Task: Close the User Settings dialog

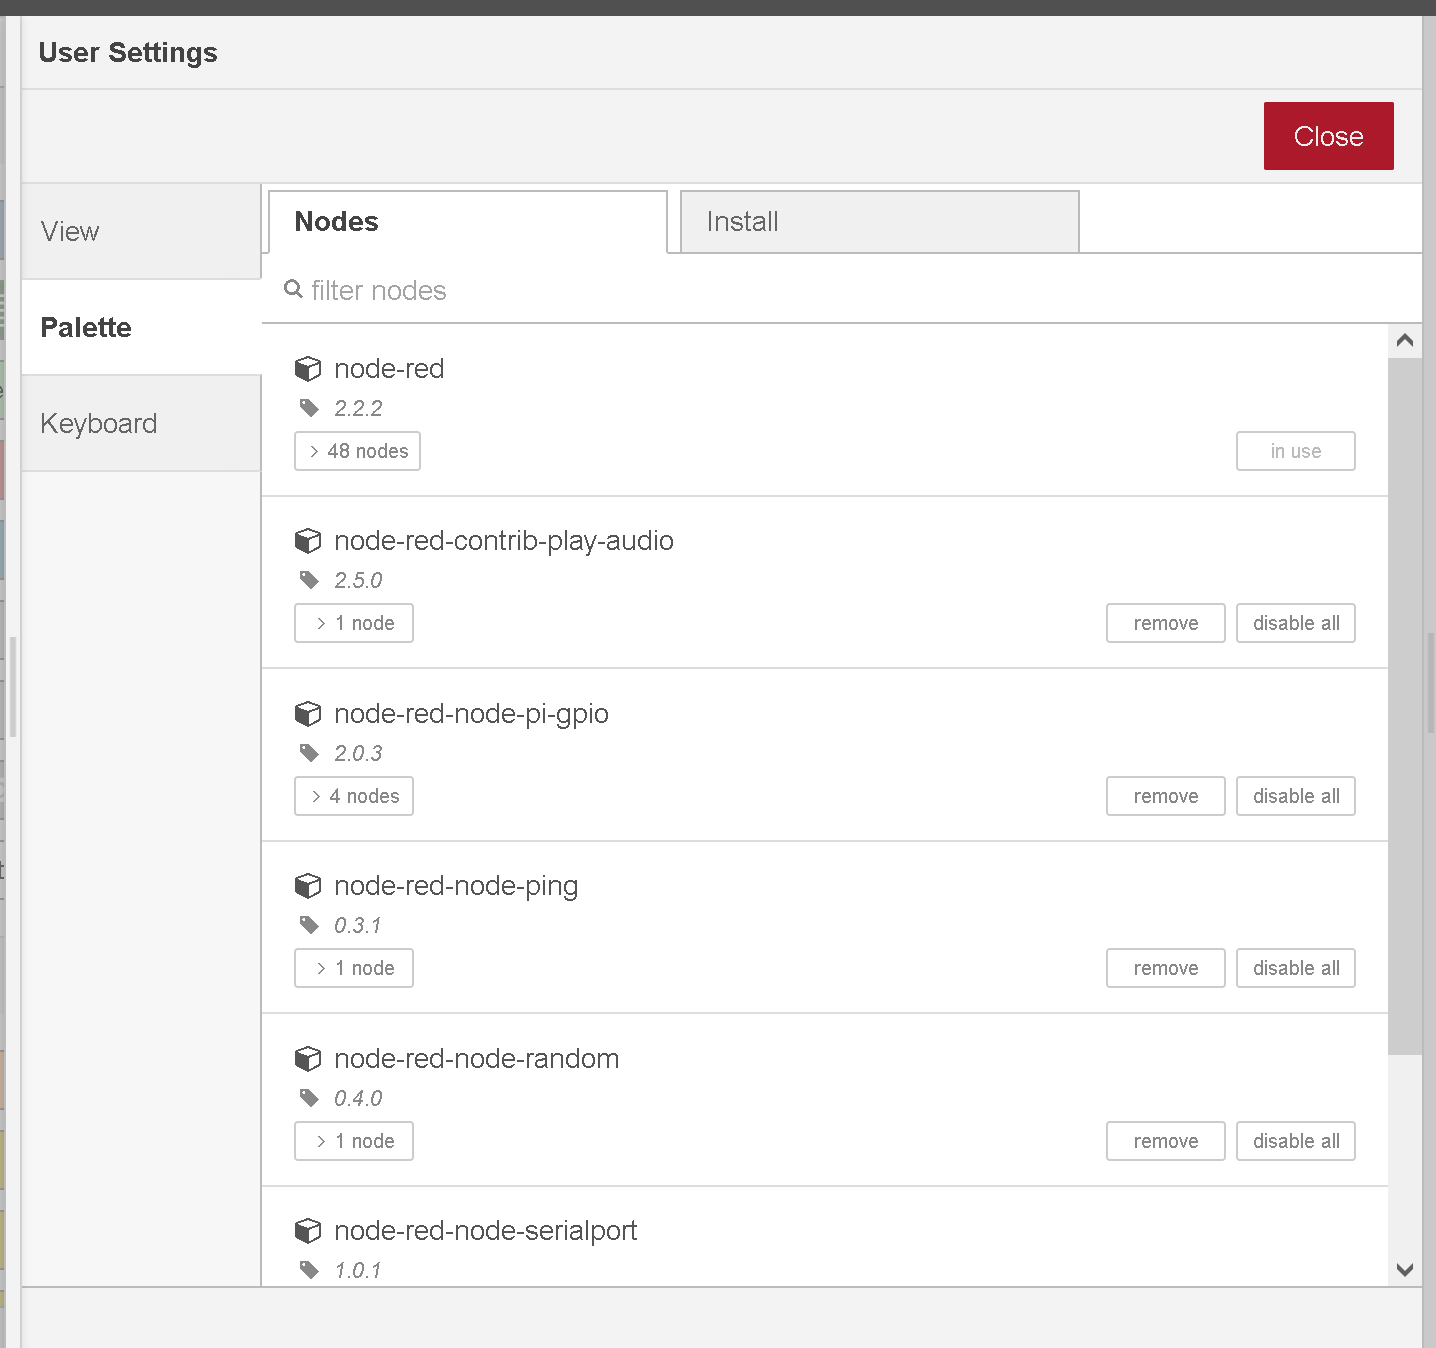Action: [1328, 136]
